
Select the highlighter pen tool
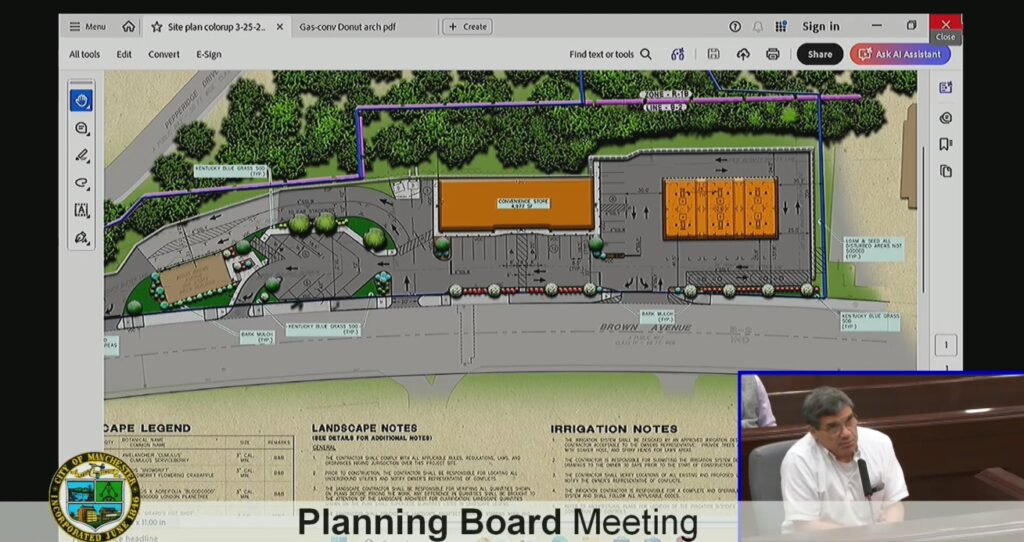pyautogui.click(x=81, y=155)
